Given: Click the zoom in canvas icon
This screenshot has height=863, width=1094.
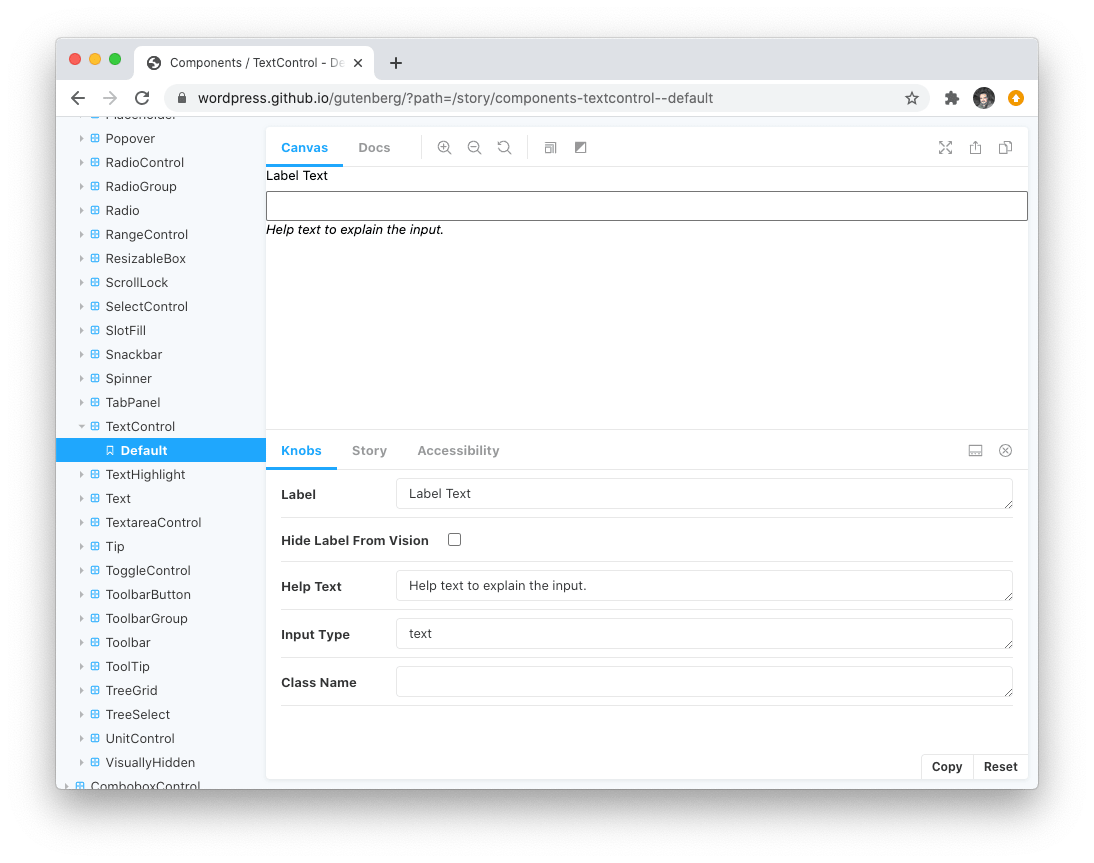Looking at the screenshot, I should (444, 147).
